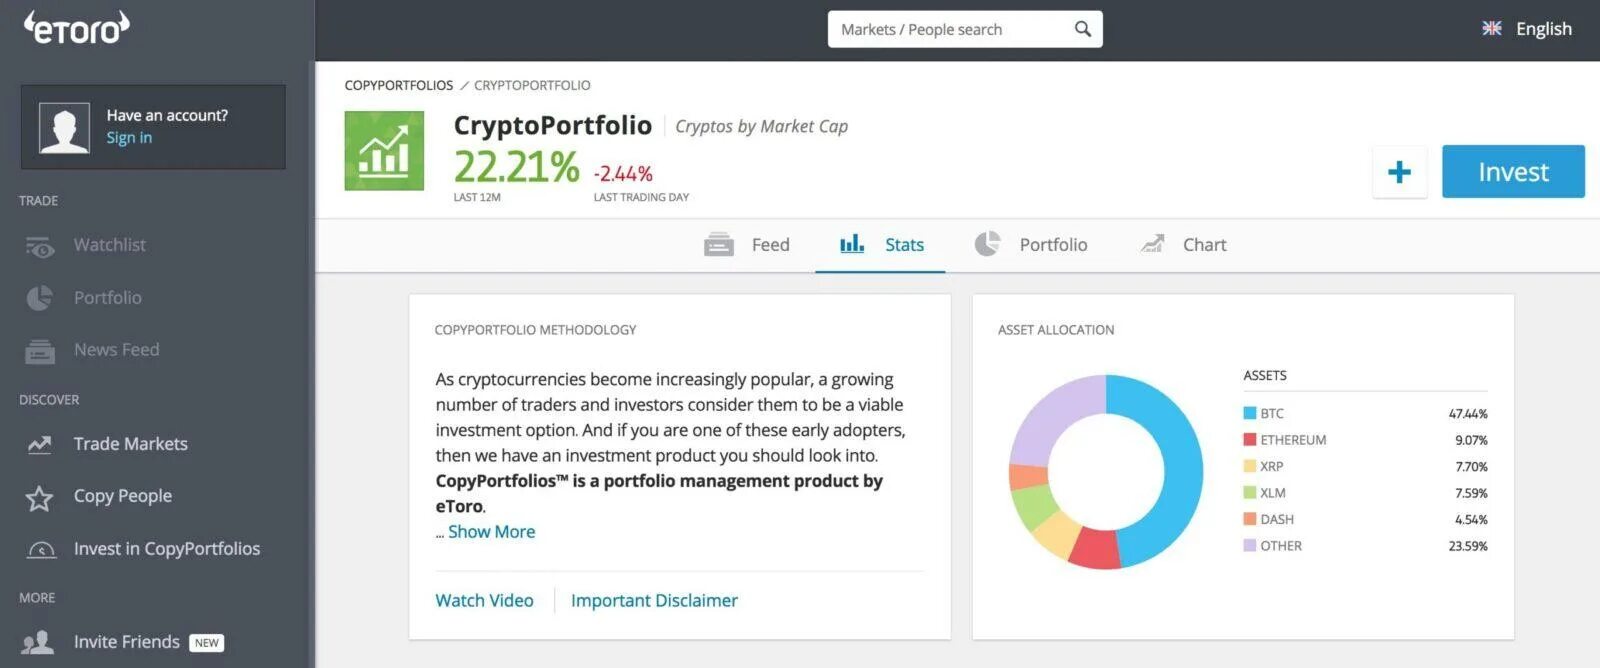Click the blue BTC color swatch
The image size is (1600, 668).
[x=1249, y=413]
